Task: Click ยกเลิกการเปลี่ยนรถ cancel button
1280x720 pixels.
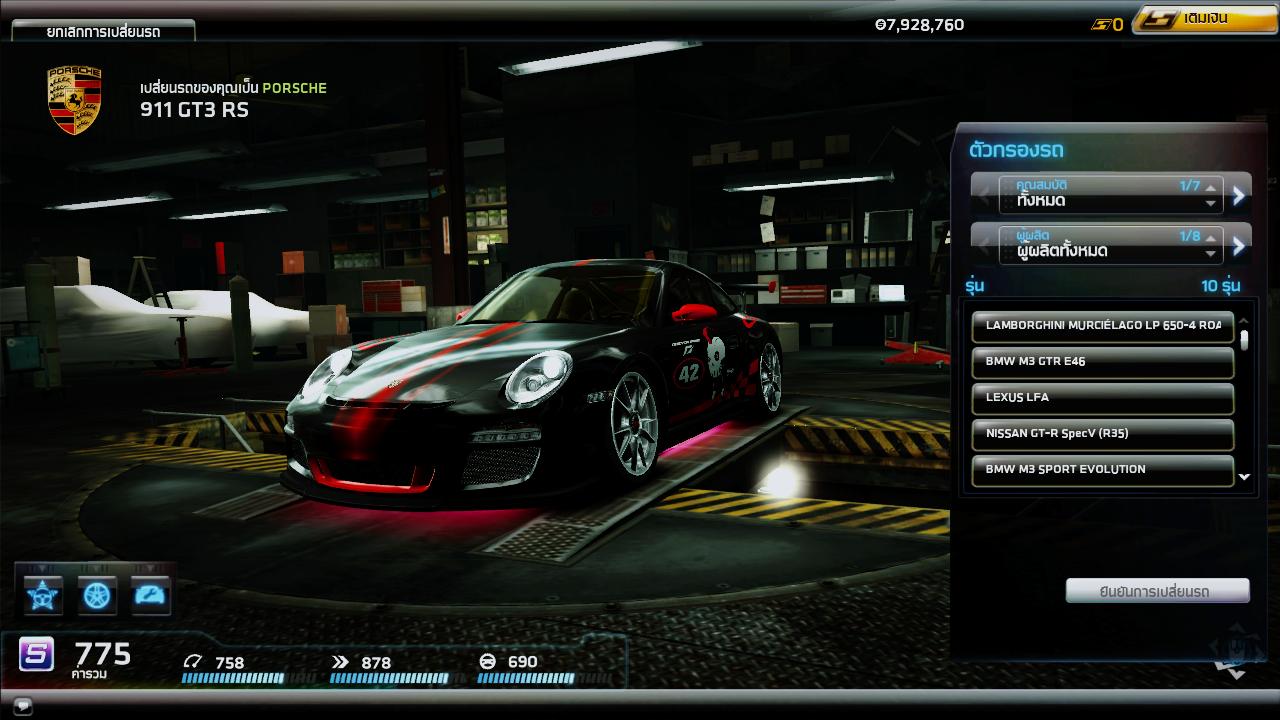Action: (103, 31)
